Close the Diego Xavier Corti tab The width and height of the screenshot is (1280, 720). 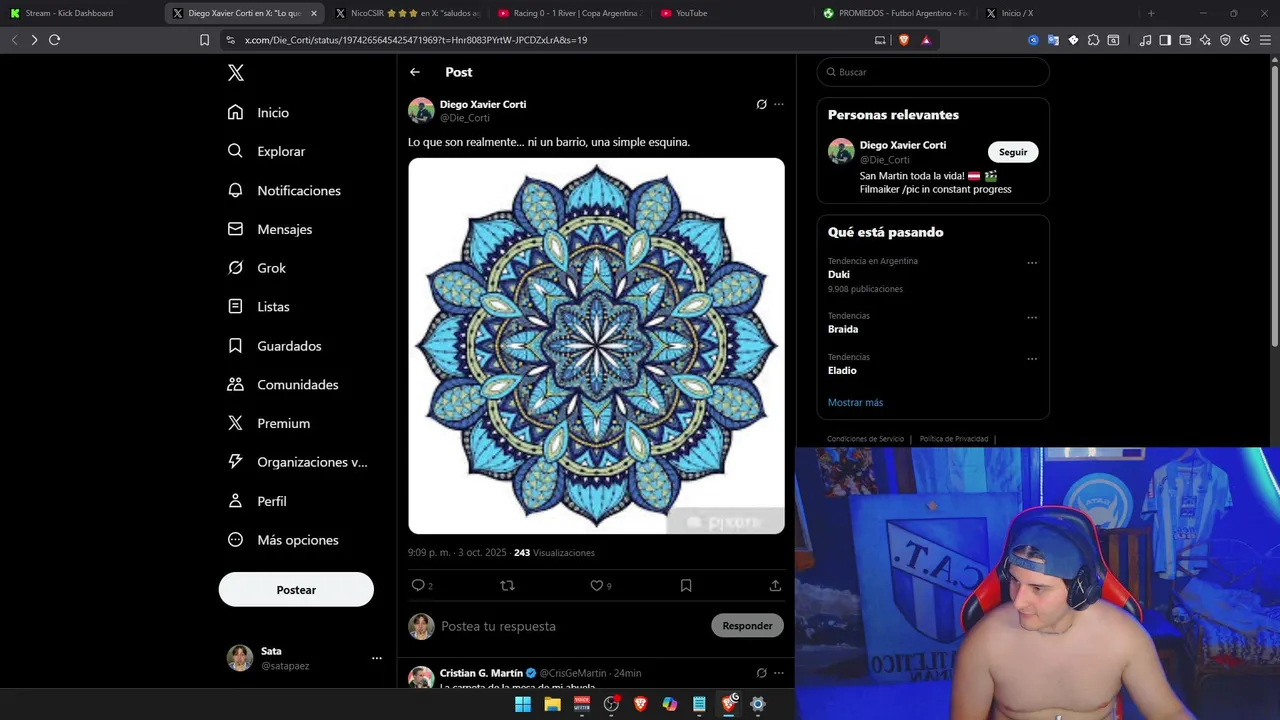click(314, 13)
